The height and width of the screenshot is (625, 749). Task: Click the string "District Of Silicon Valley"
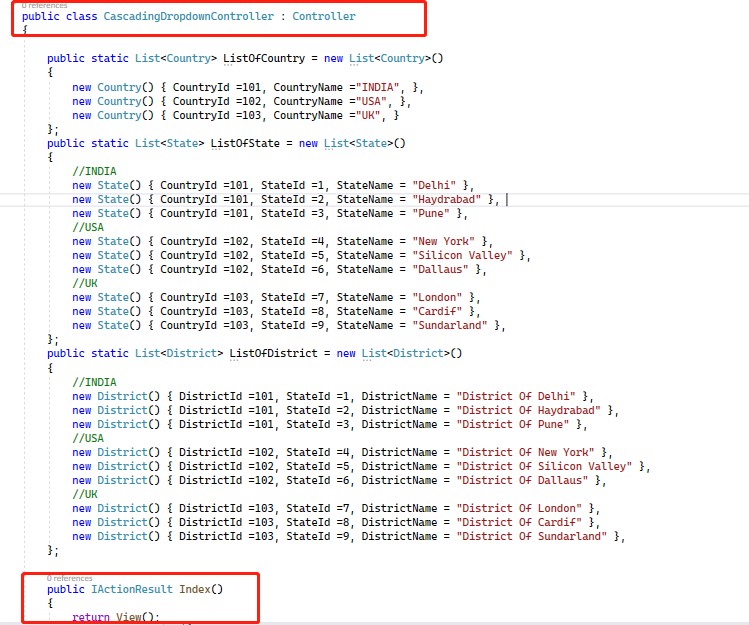[x=544, y=466]
